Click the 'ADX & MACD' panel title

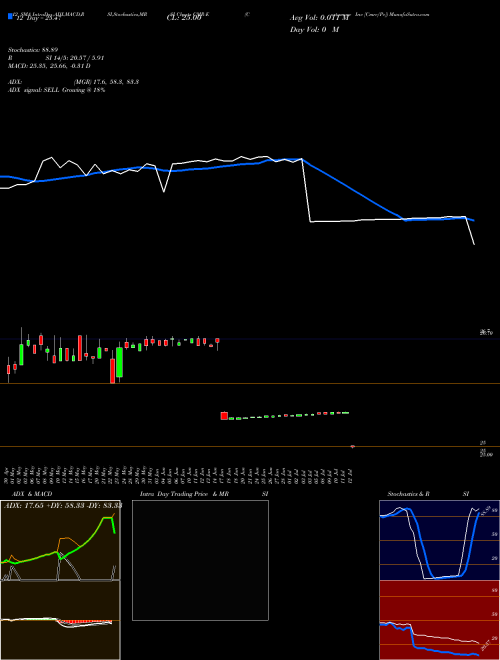(32, 494)
